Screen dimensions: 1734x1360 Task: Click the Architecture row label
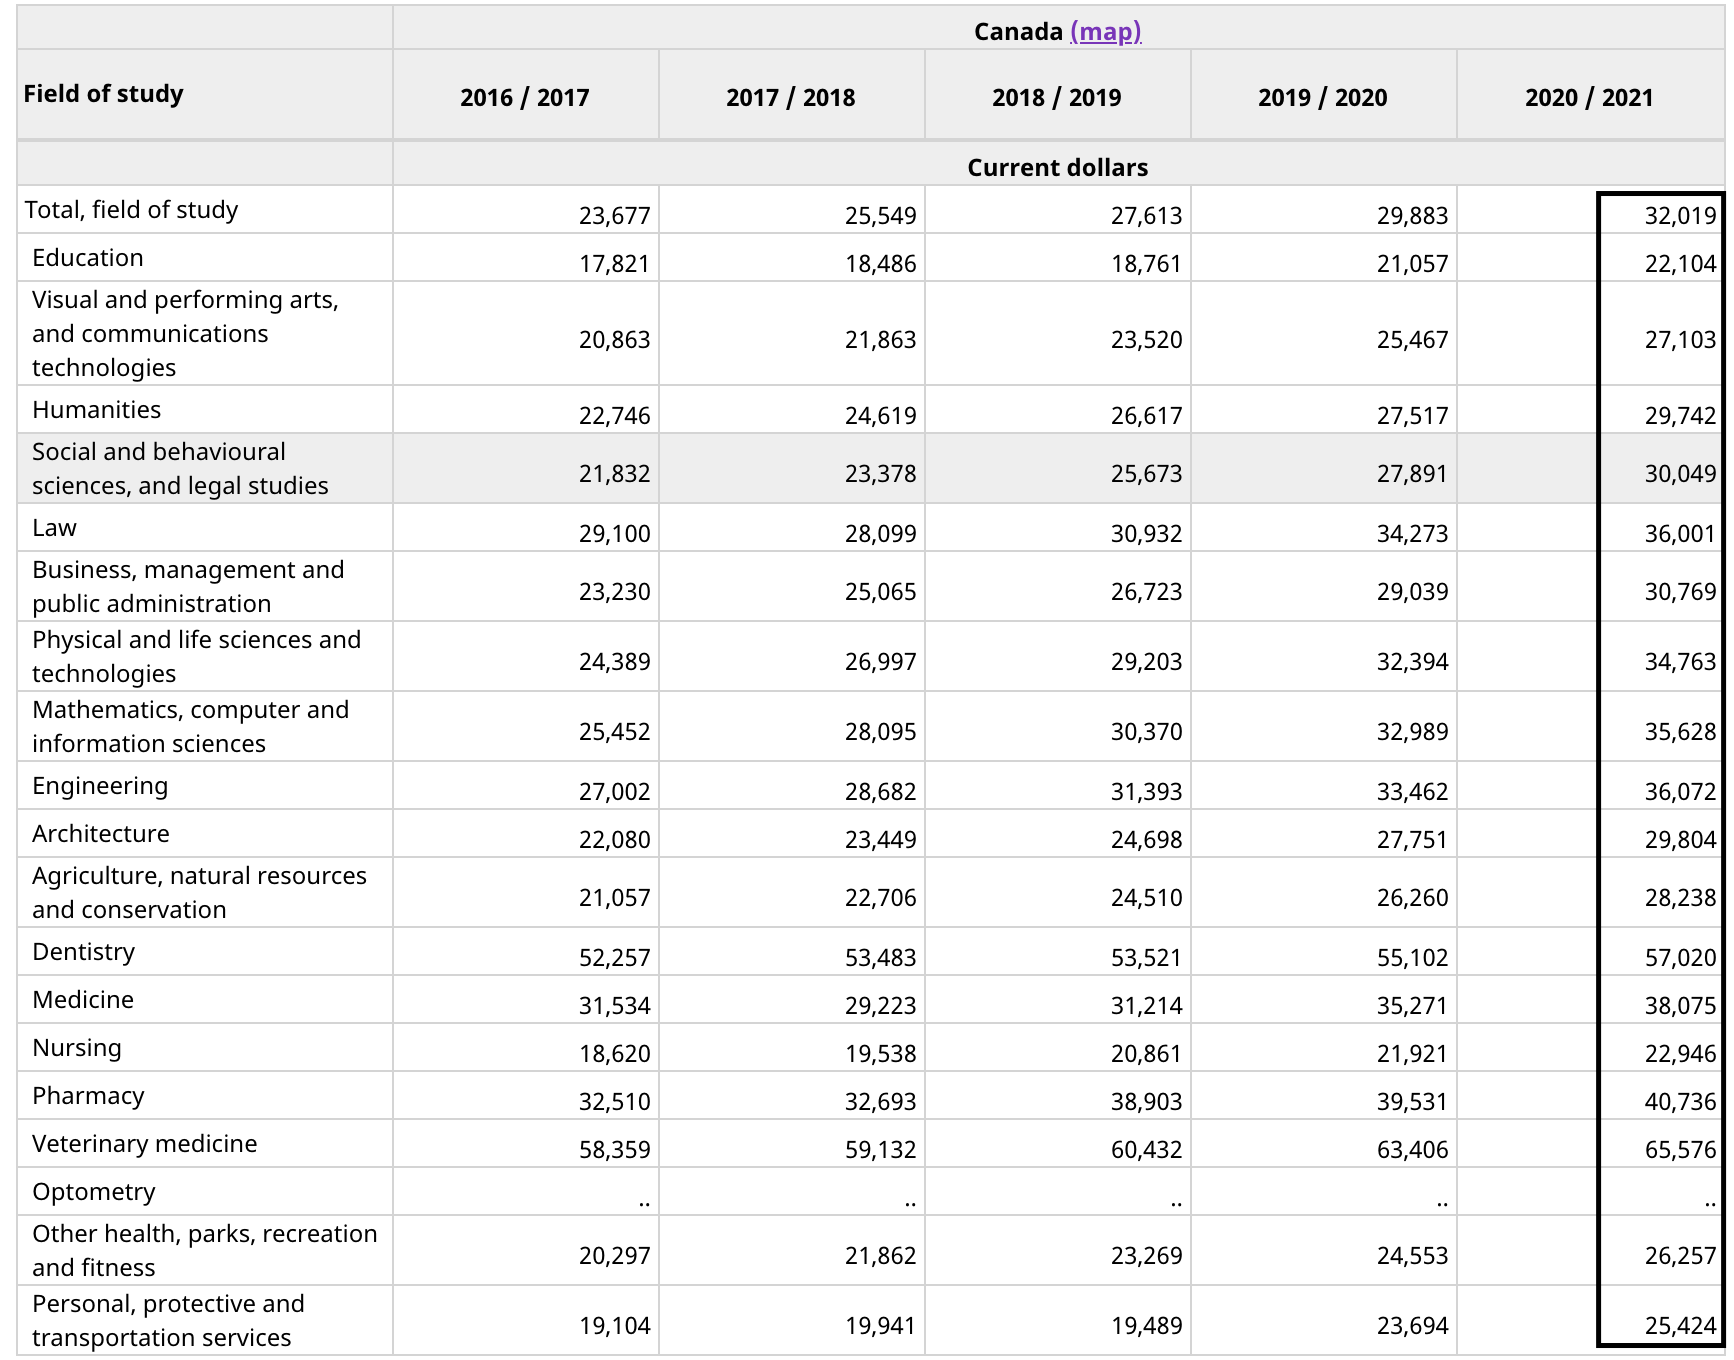tap(101, 833)
